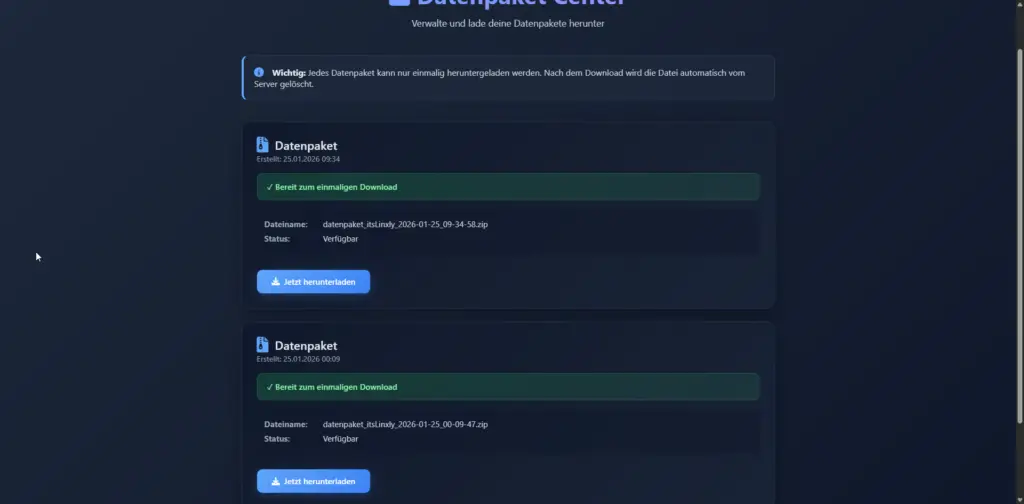Click the Datenpaket Center header icon at the top

[x=399, y=2]
